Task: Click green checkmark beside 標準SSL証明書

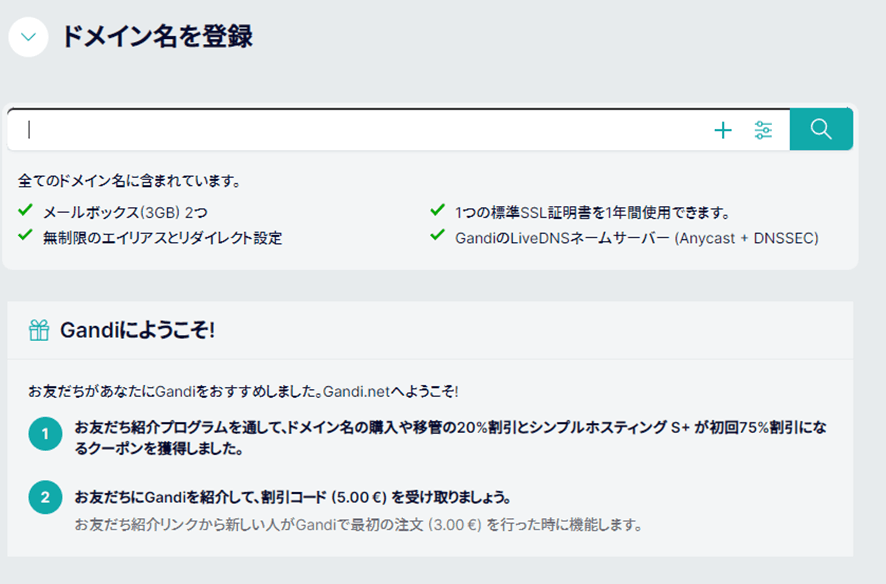Action: click(437, 210)
